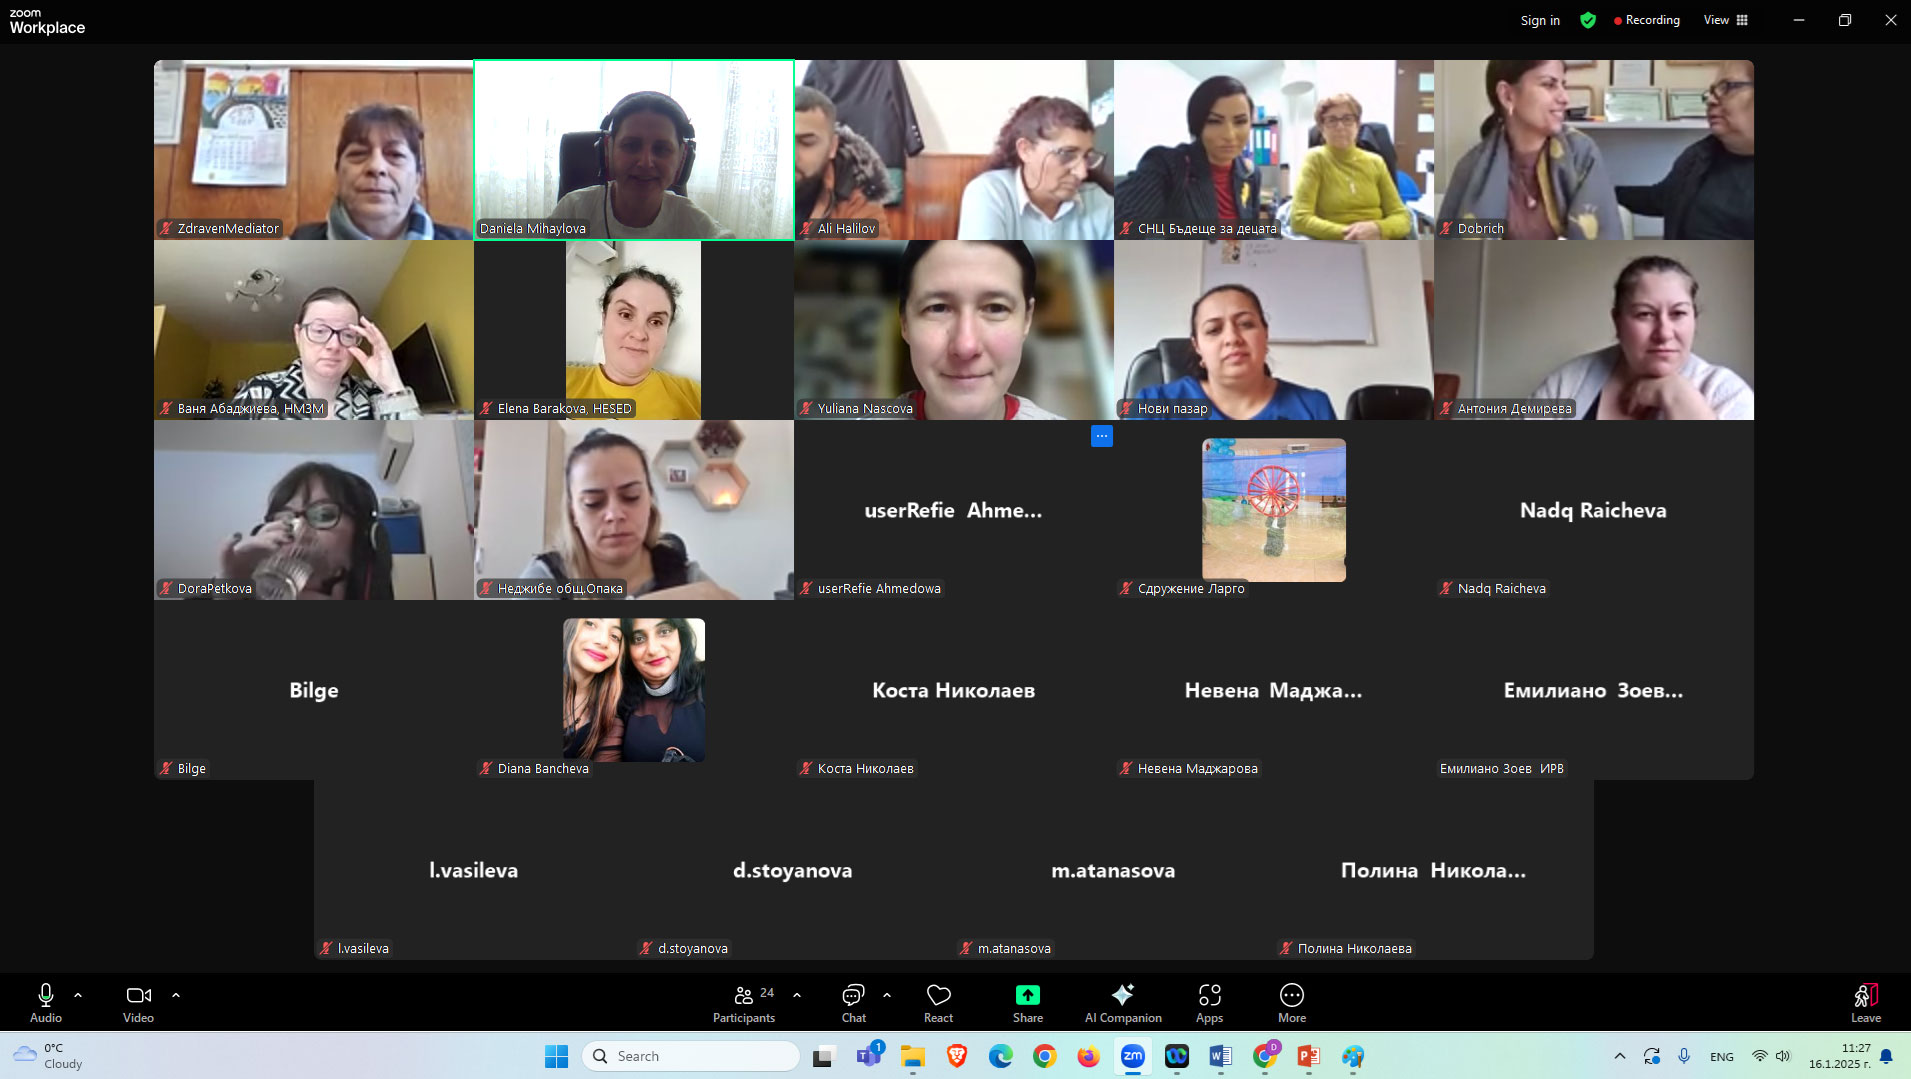Open the weather widget showing Cloudy
1911x1079 pixels.
pyautogui.click(x=48, y=1056)
